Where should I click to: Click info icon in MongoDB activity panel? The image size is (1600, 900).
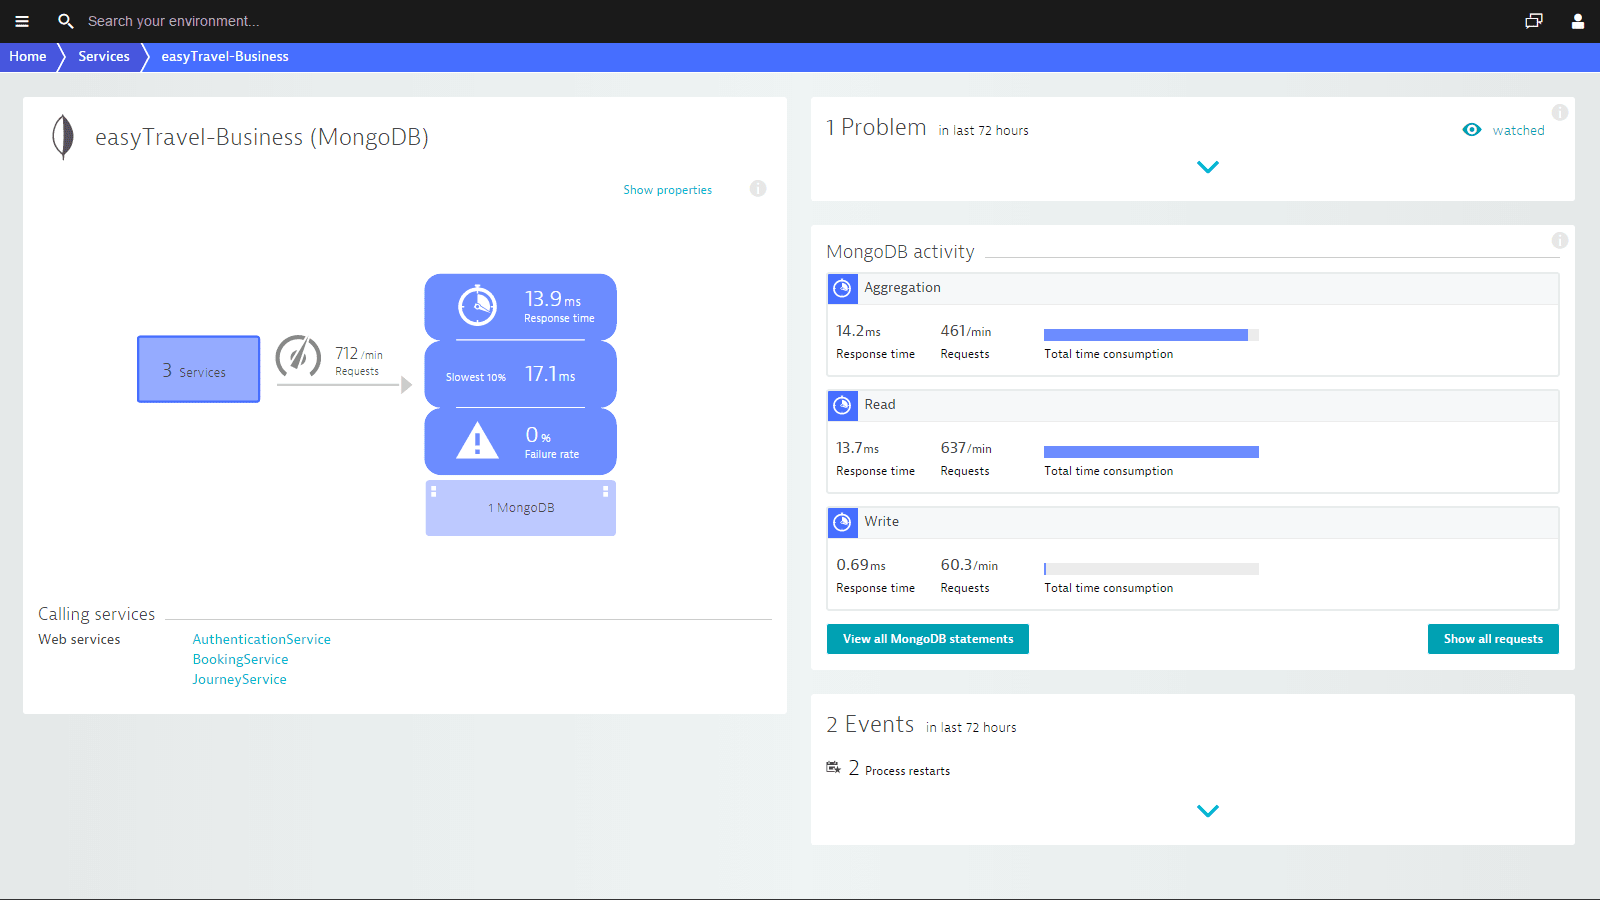click(1559, 240)
